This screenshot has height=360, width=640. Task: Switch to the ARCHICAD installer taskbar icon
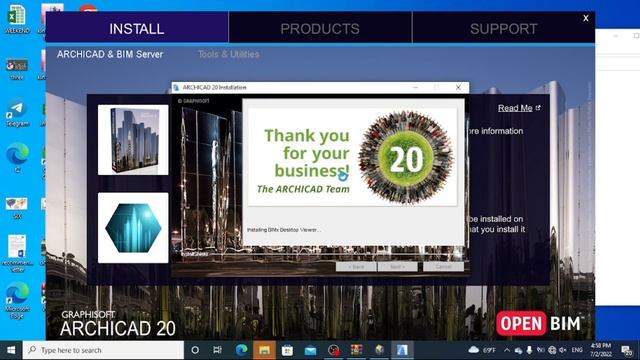tap(402, 350)
